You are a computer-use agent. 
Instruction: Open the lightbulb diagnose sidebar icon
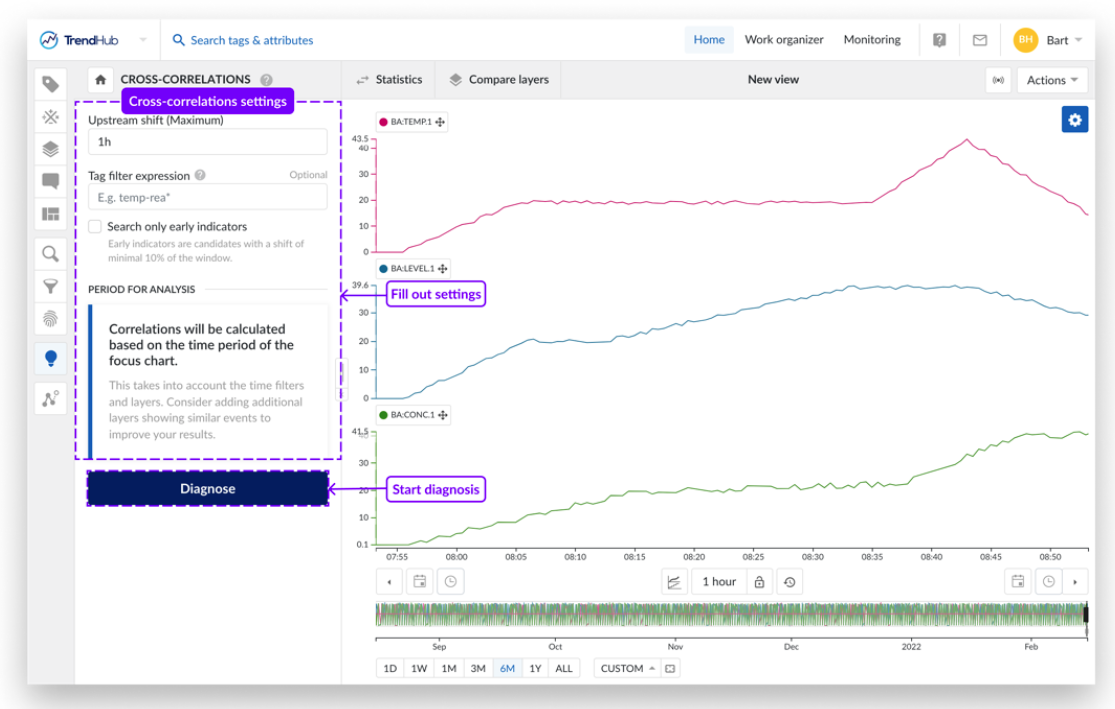point(50,358)
